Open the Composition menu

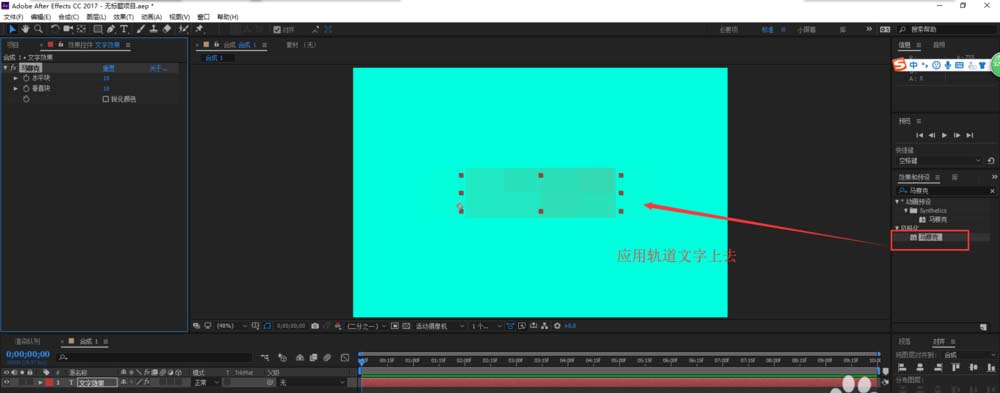tap(68, 17)
